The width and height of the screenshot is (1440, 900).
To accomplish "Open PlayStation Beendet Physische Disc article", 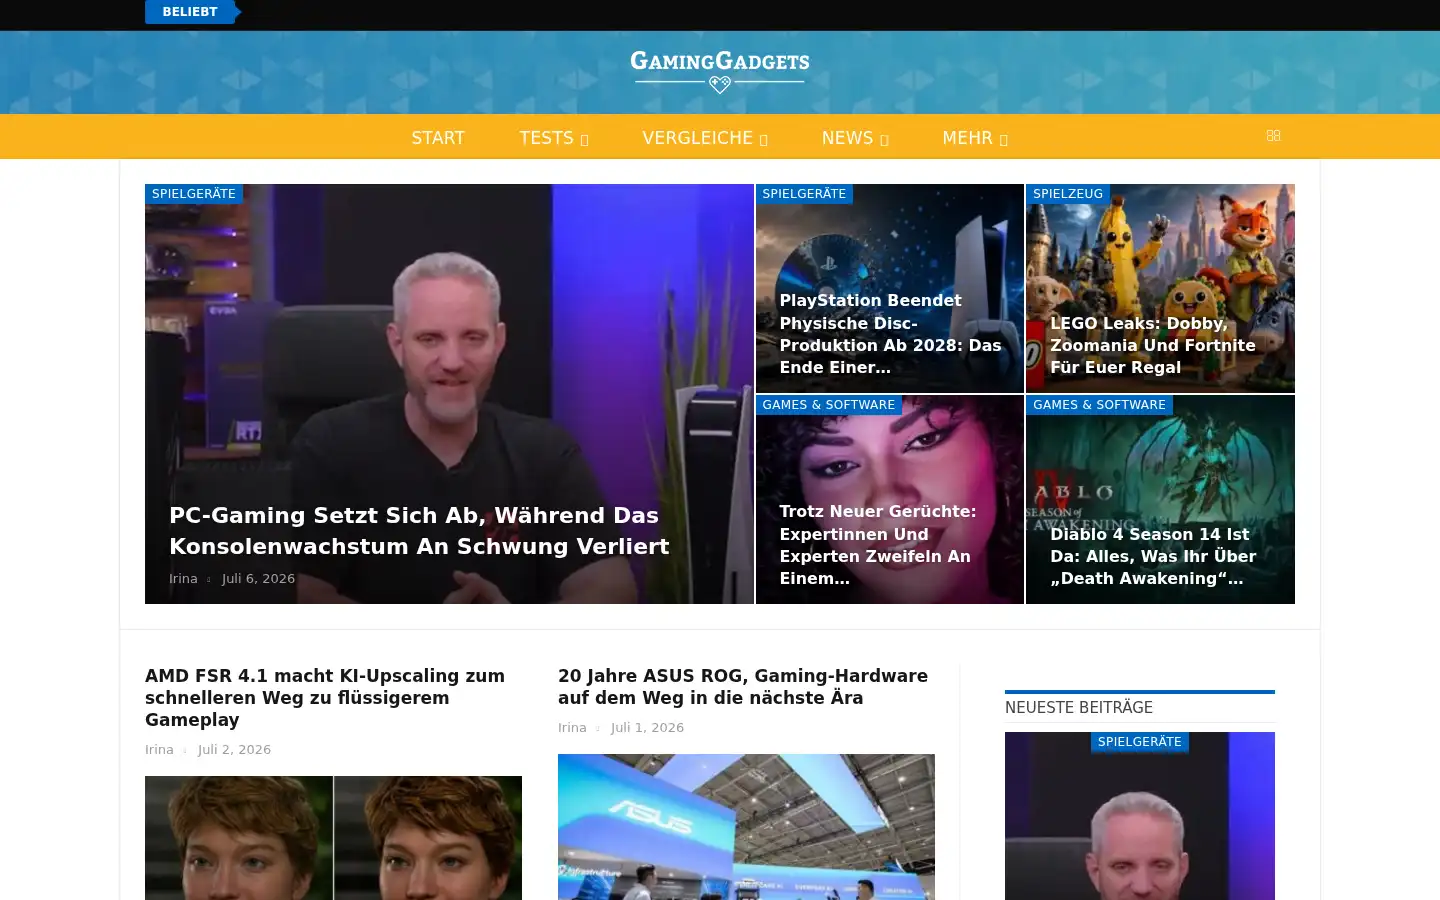I will pos(890,334).
